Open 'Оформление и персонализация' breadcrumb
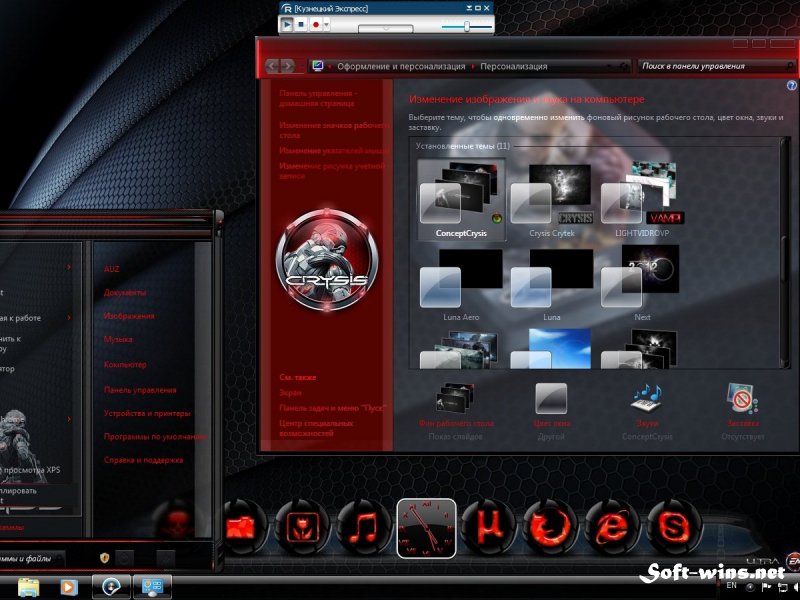This screenshot has width=800, height=600. 401,66
